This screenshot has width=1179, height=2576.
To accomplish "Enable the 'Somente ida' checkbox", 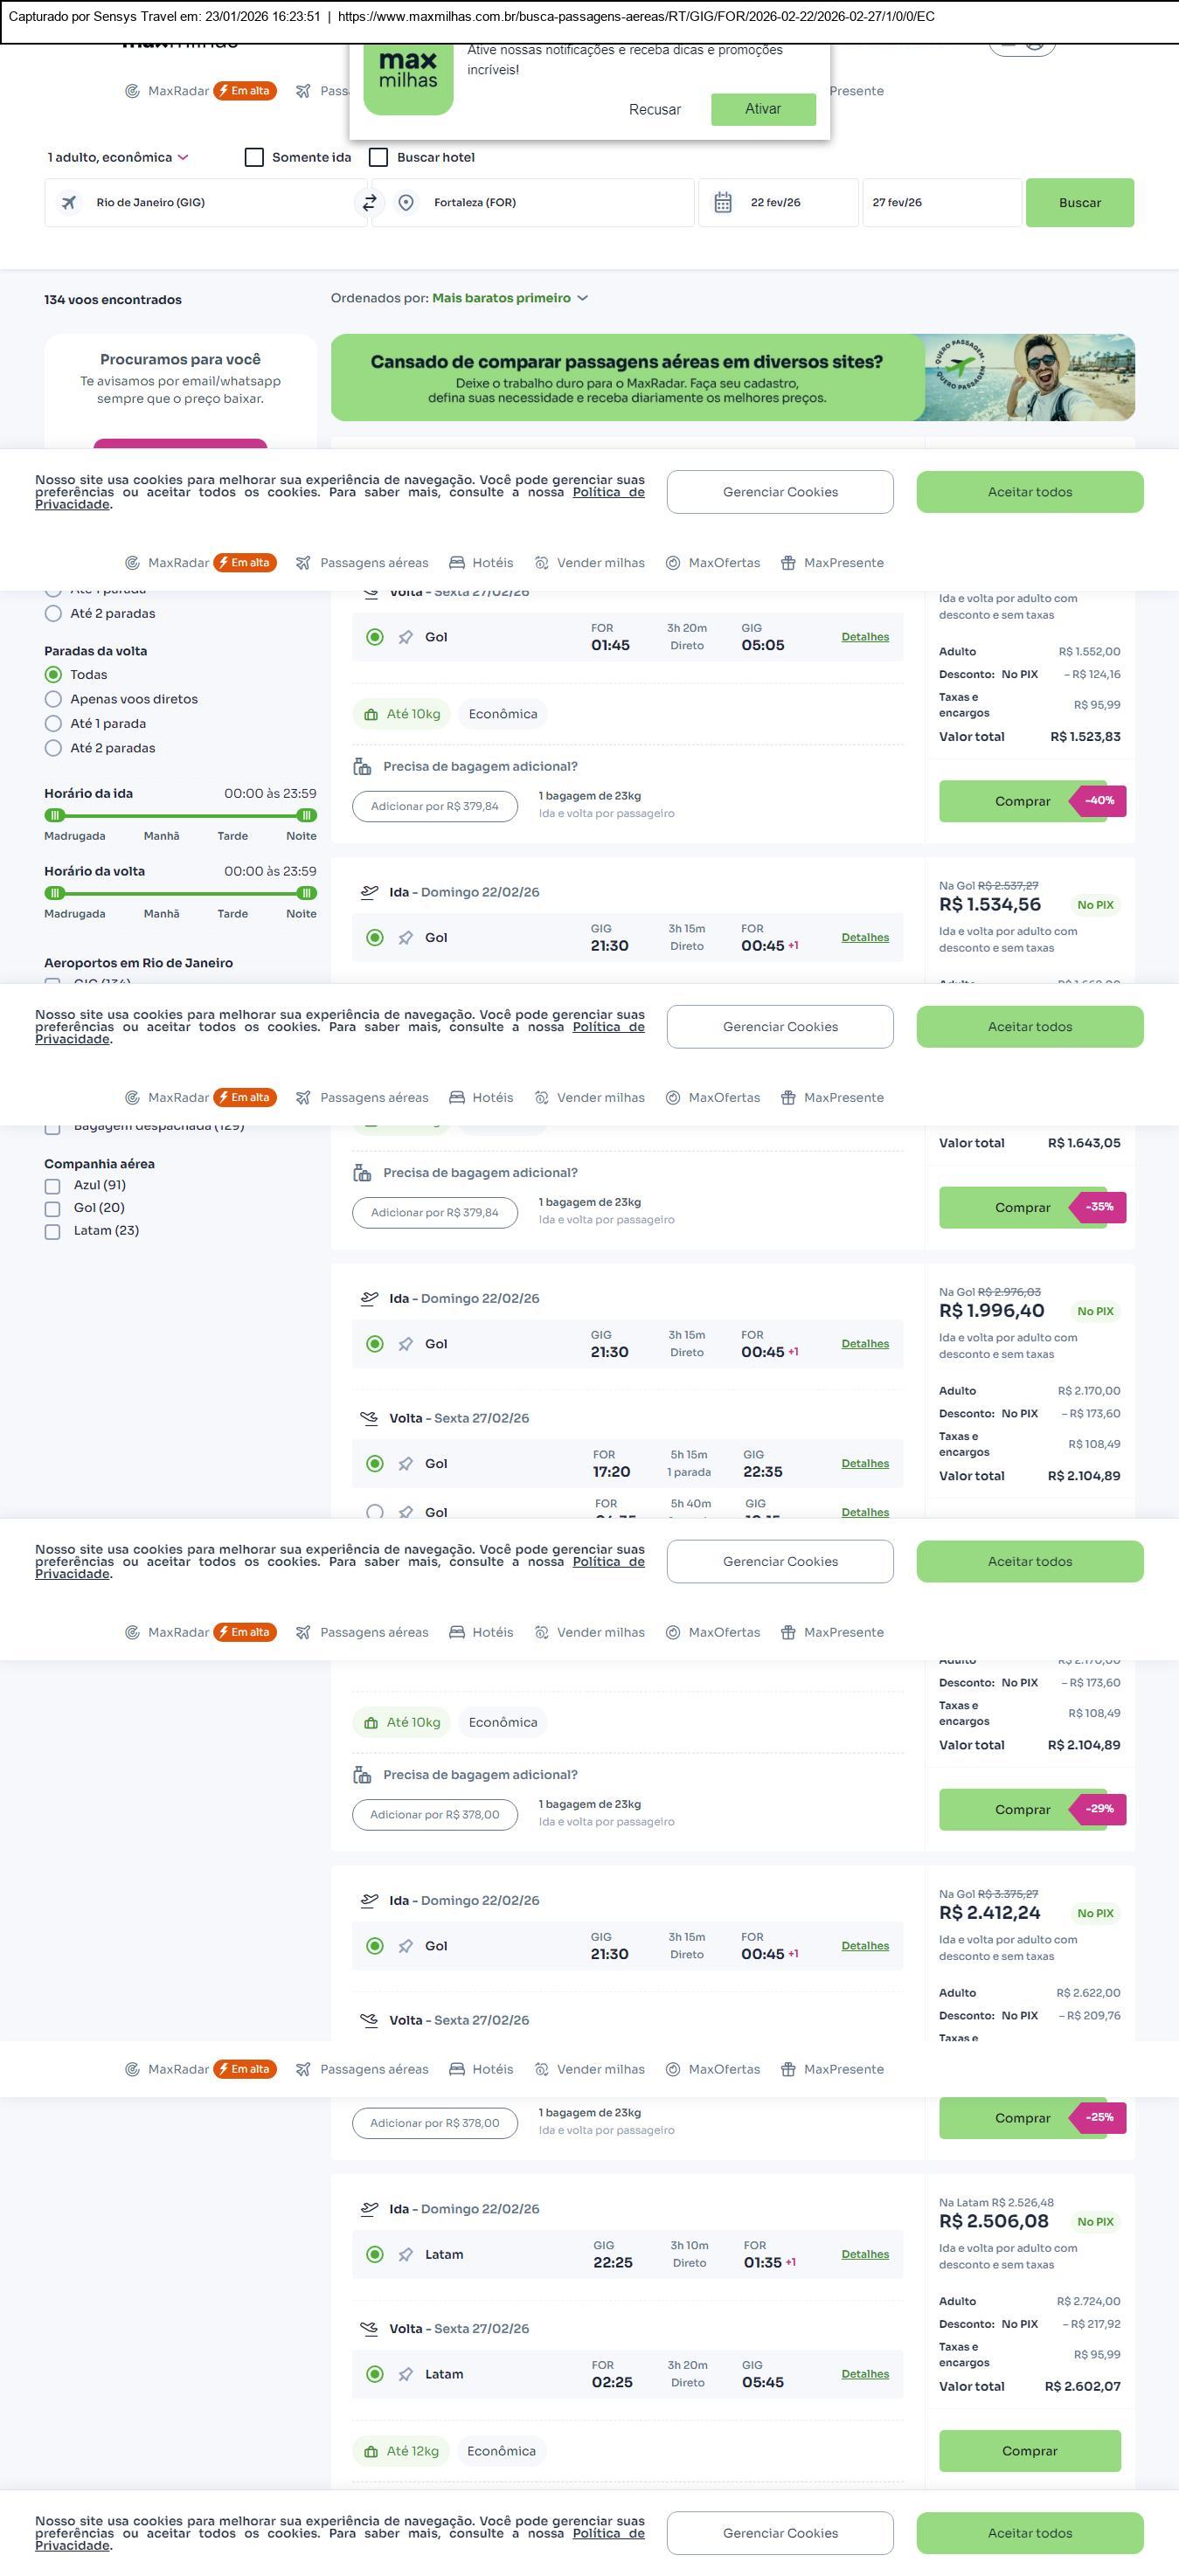I will click(255, 158).
